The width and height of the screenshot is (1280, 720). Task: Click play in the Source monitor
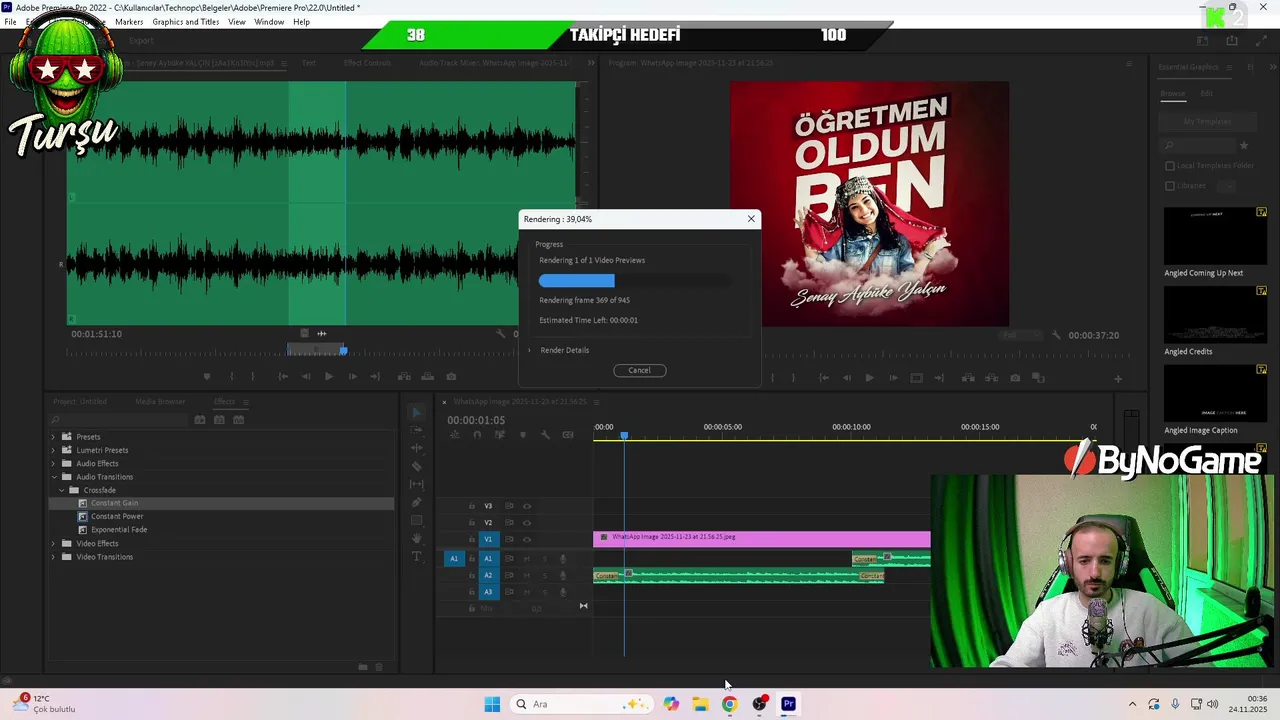[328, 377]
